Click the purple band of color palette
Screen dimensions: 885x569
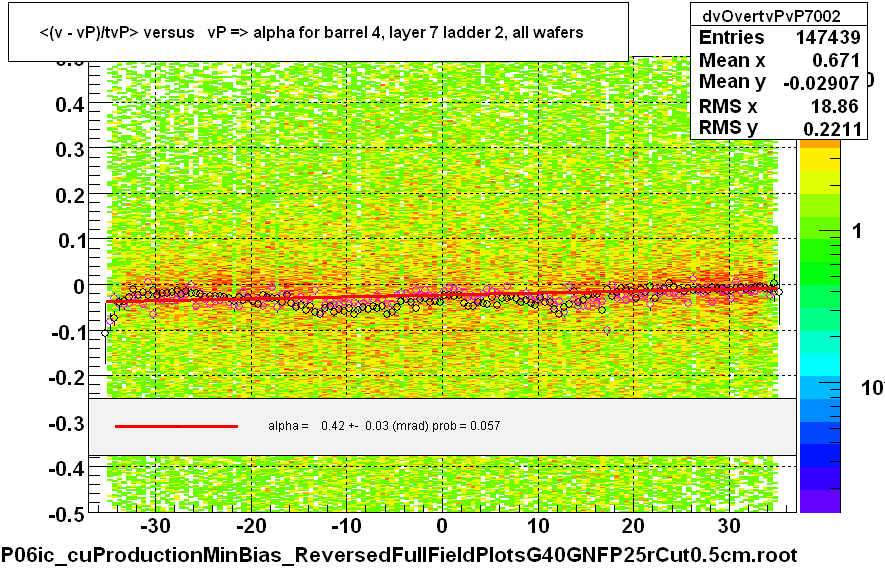[820, 501]
